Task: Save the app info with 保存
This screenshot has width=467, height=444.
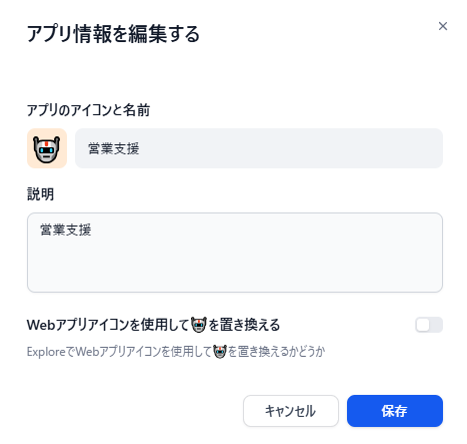Action: [395, 411]
